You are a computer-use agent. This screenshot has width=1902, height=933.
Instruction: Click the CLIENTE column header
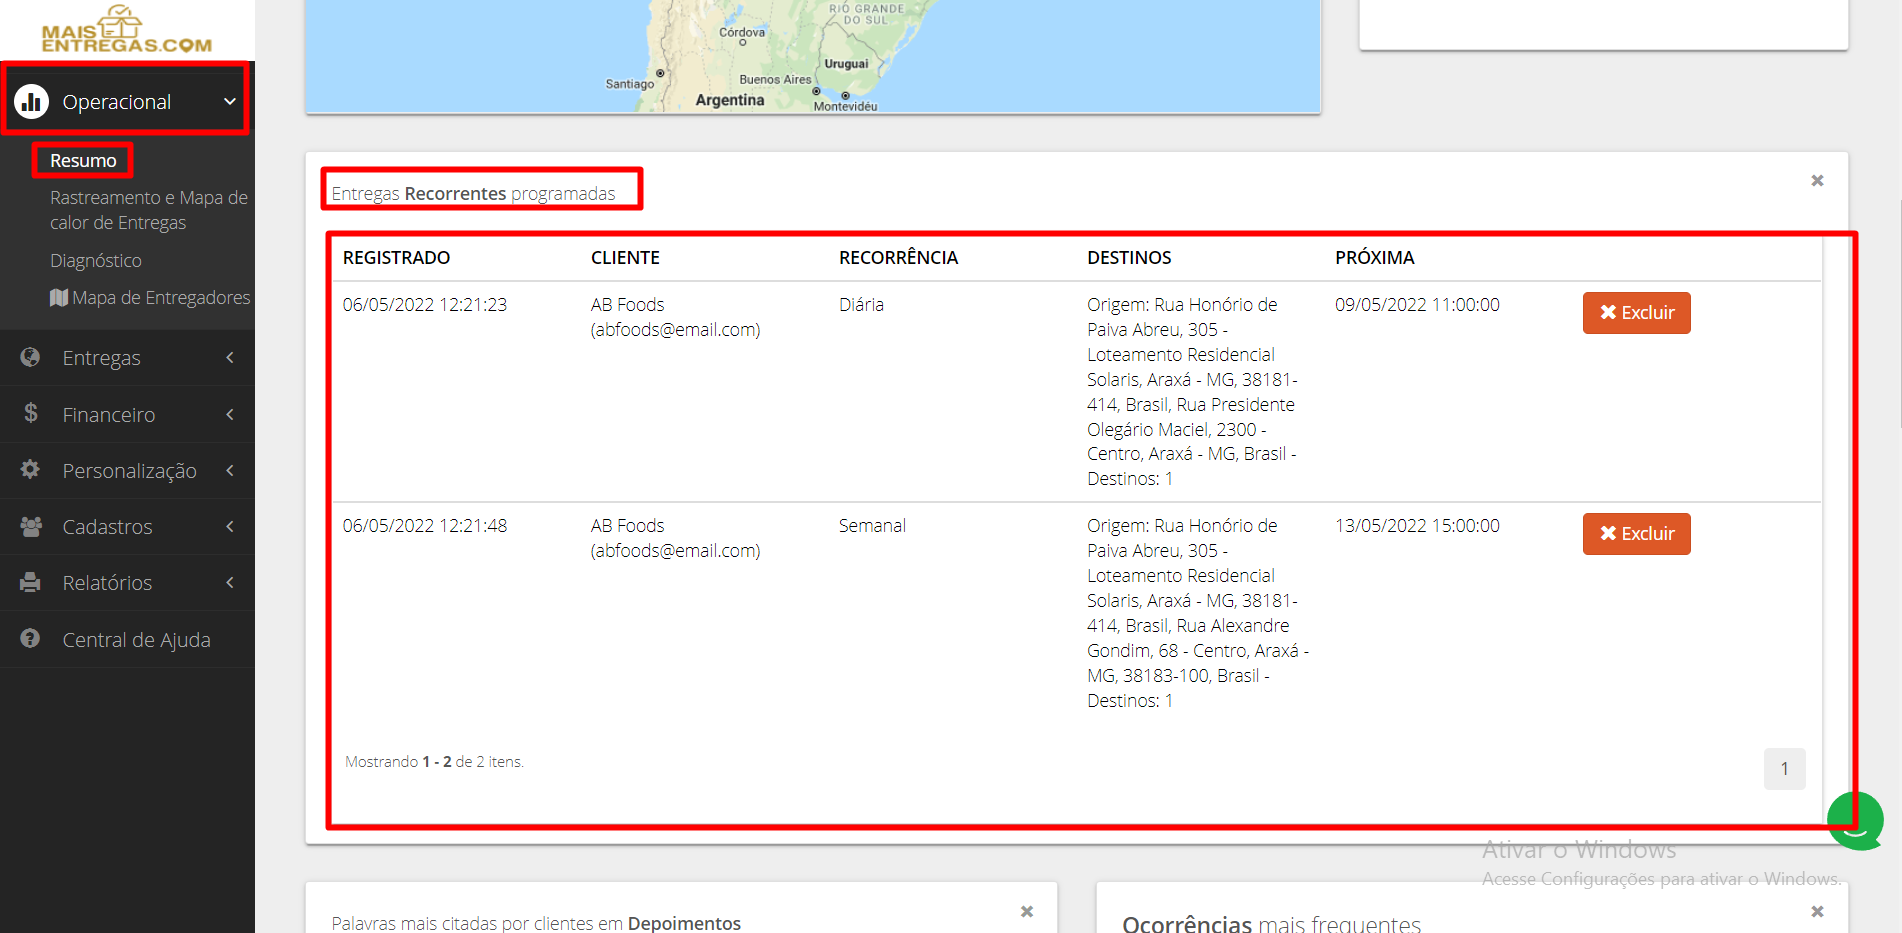pos(625,258)
